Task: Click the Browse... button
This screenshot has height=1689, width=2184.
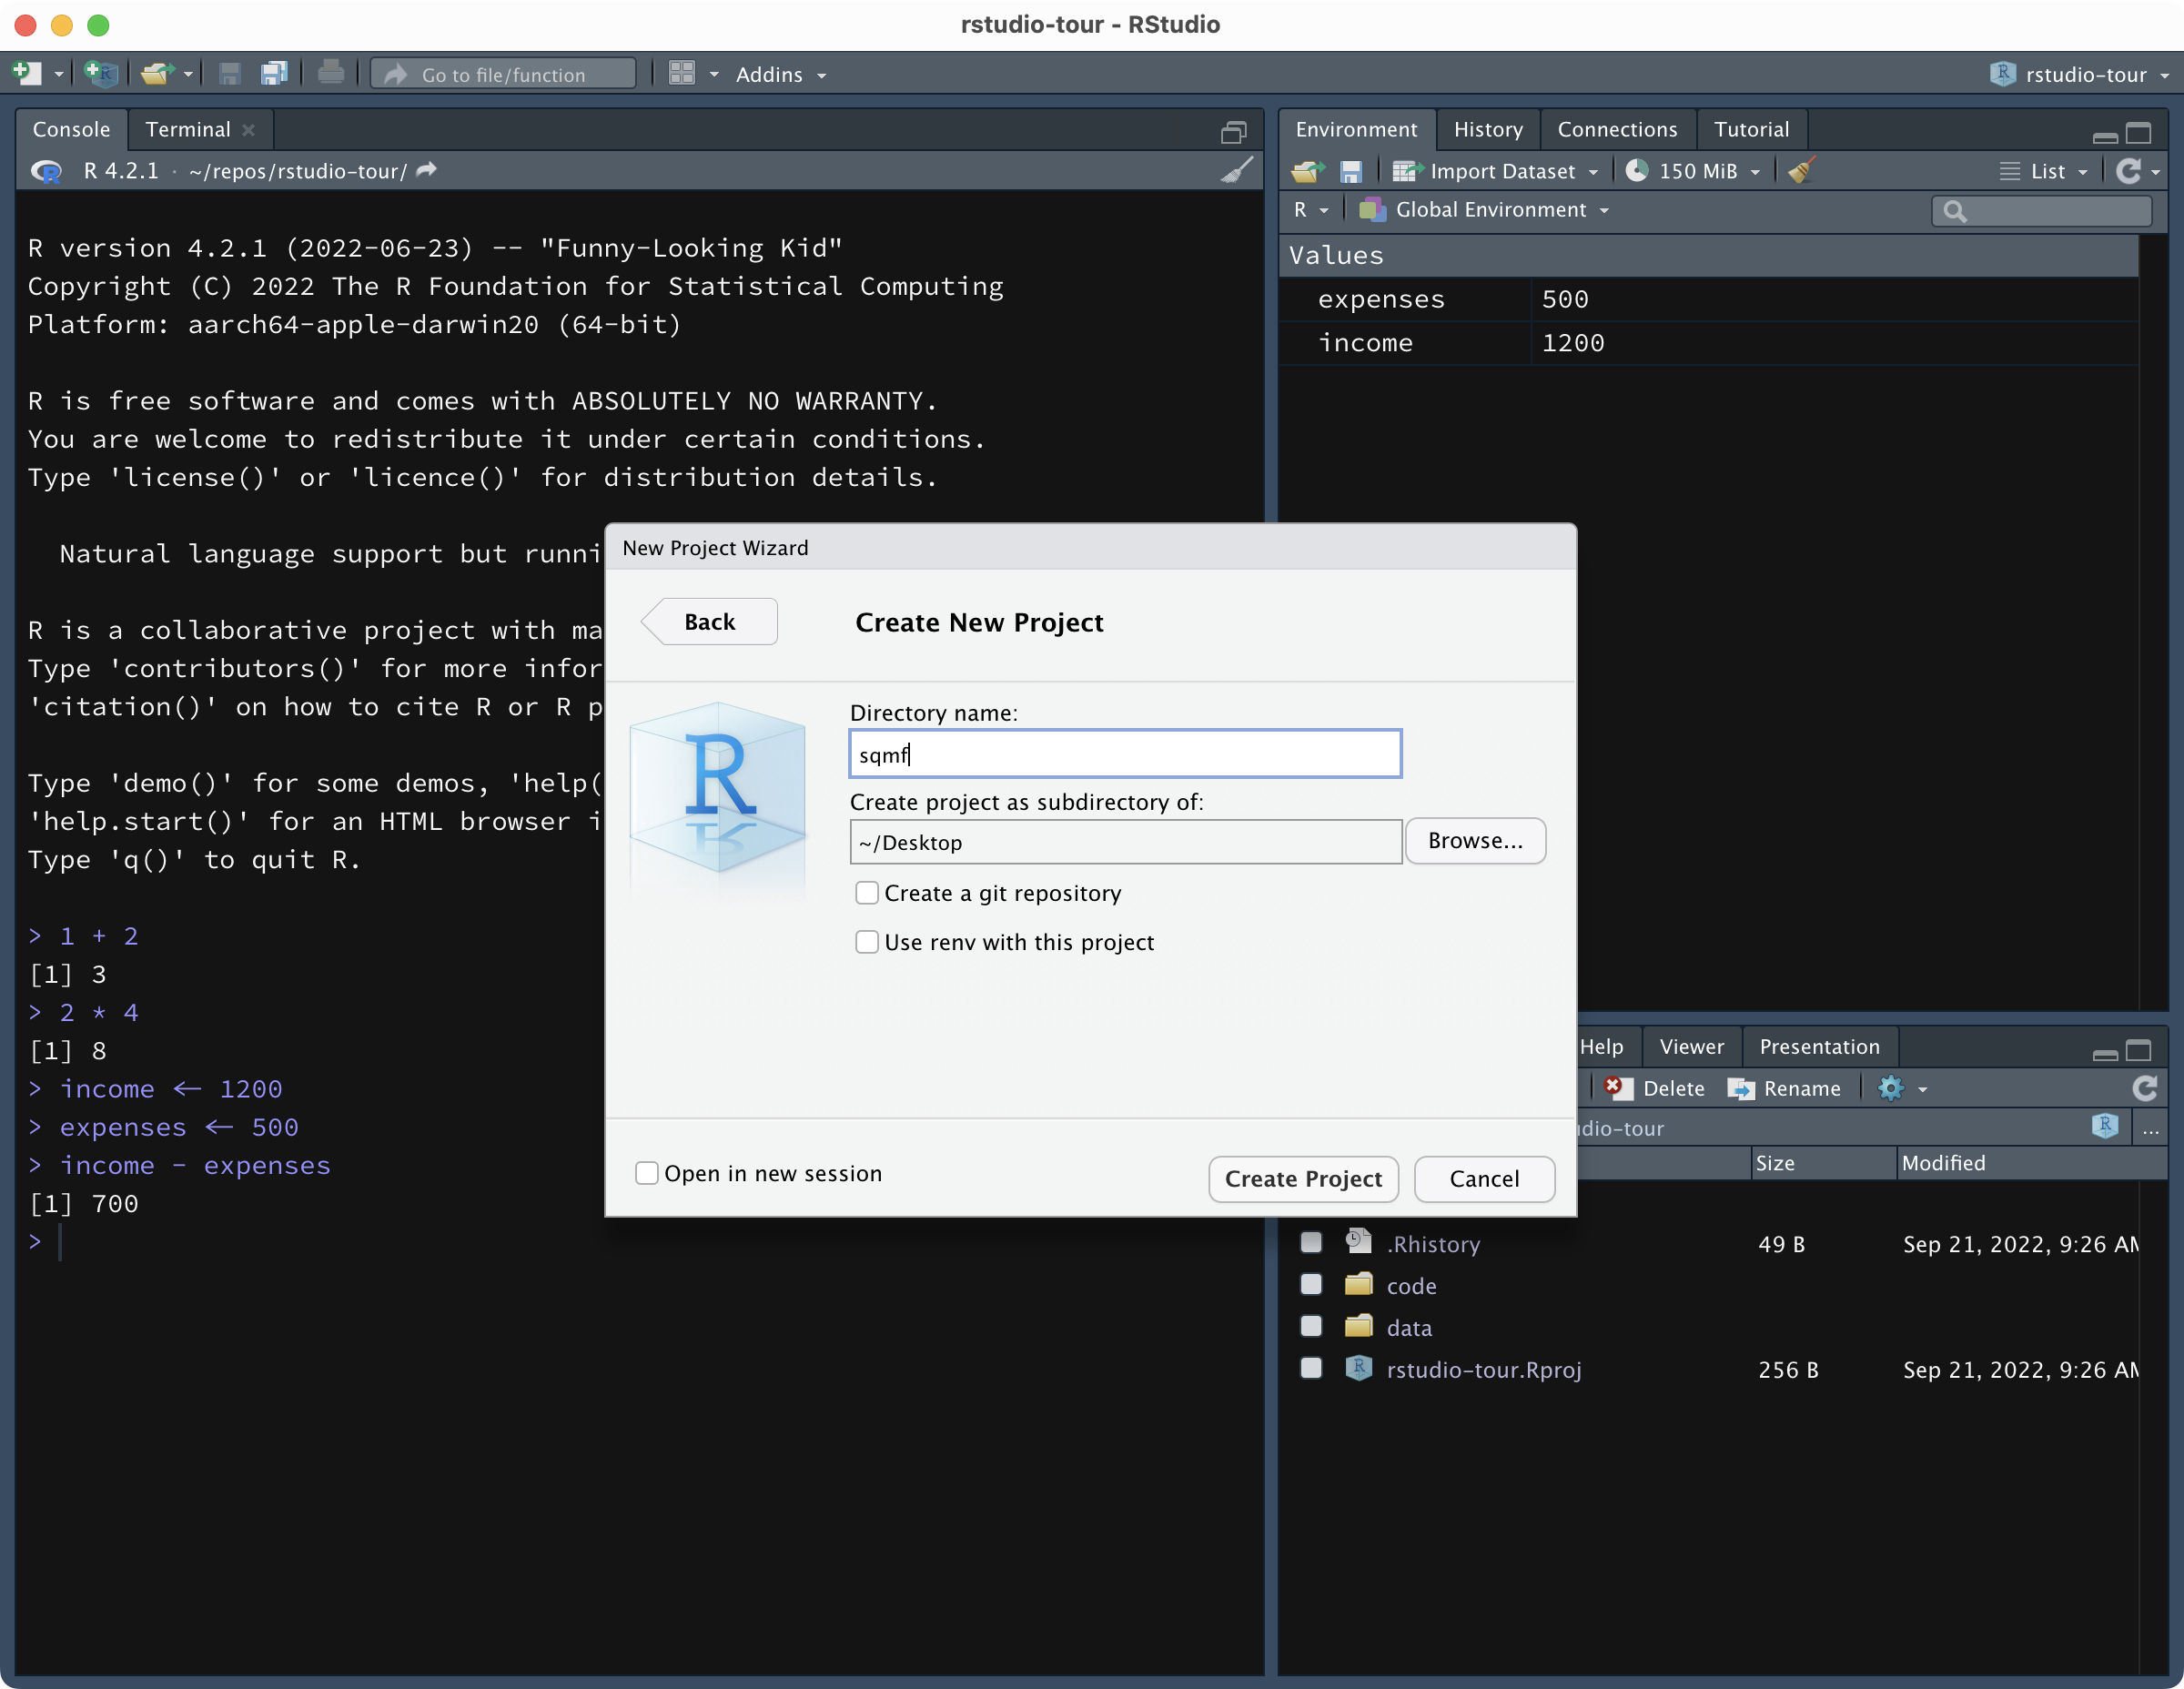Action: [x=1475, y=841]
